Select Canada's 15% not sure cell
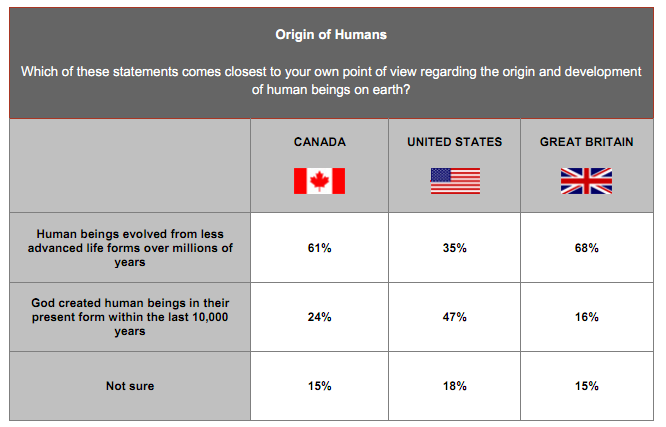 [x=319, y=386]
